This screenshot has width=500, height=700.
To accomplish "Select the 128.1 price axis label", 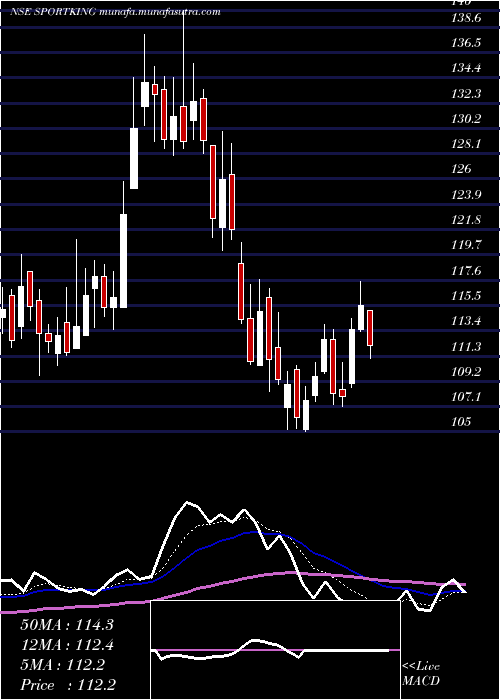I will click(466, 144).
